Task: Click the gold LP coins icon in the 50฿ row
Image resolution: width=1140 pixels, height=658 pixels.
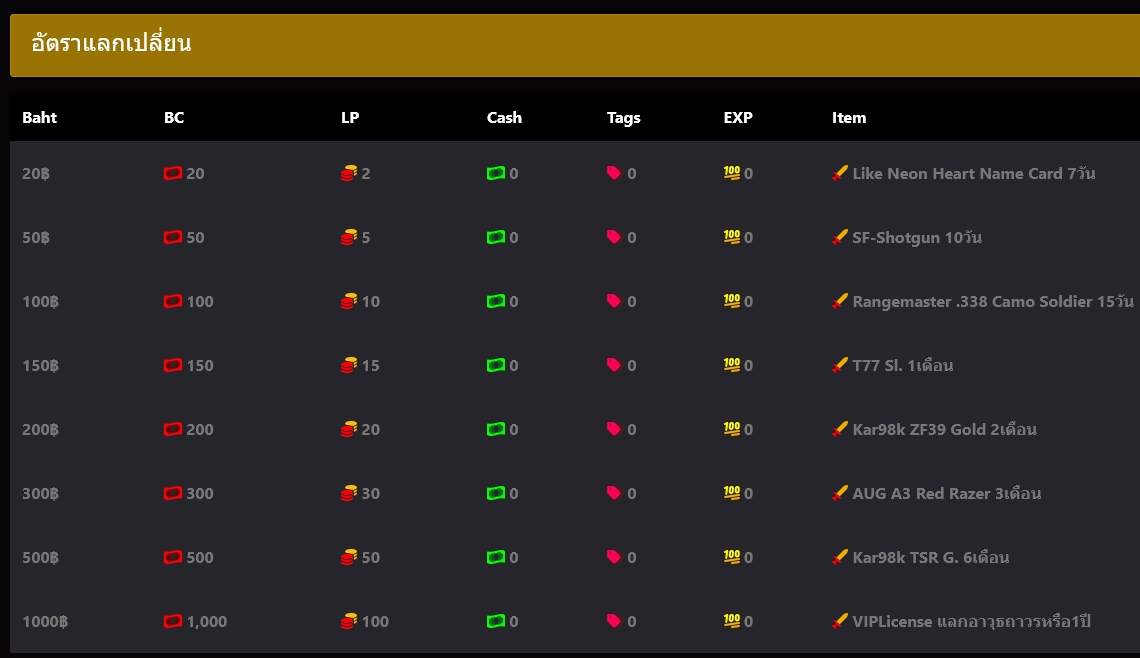Action: point(349,237)
